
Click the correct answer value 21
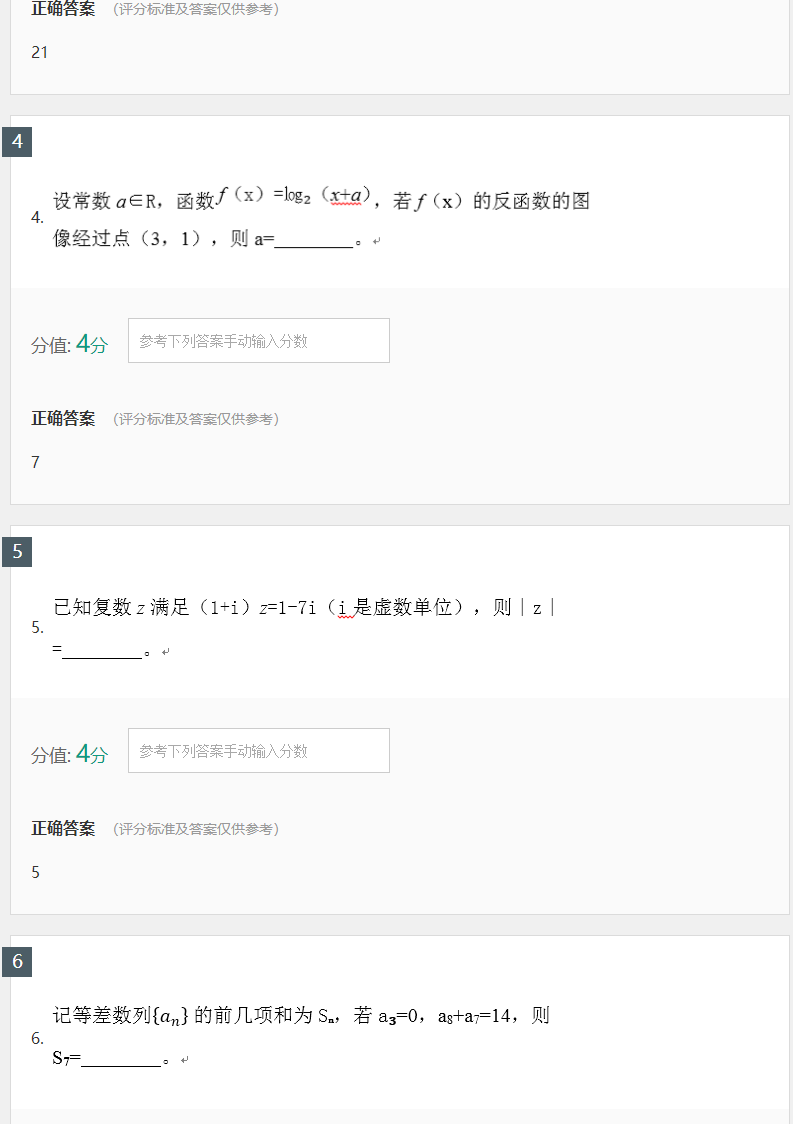(39, 52)
